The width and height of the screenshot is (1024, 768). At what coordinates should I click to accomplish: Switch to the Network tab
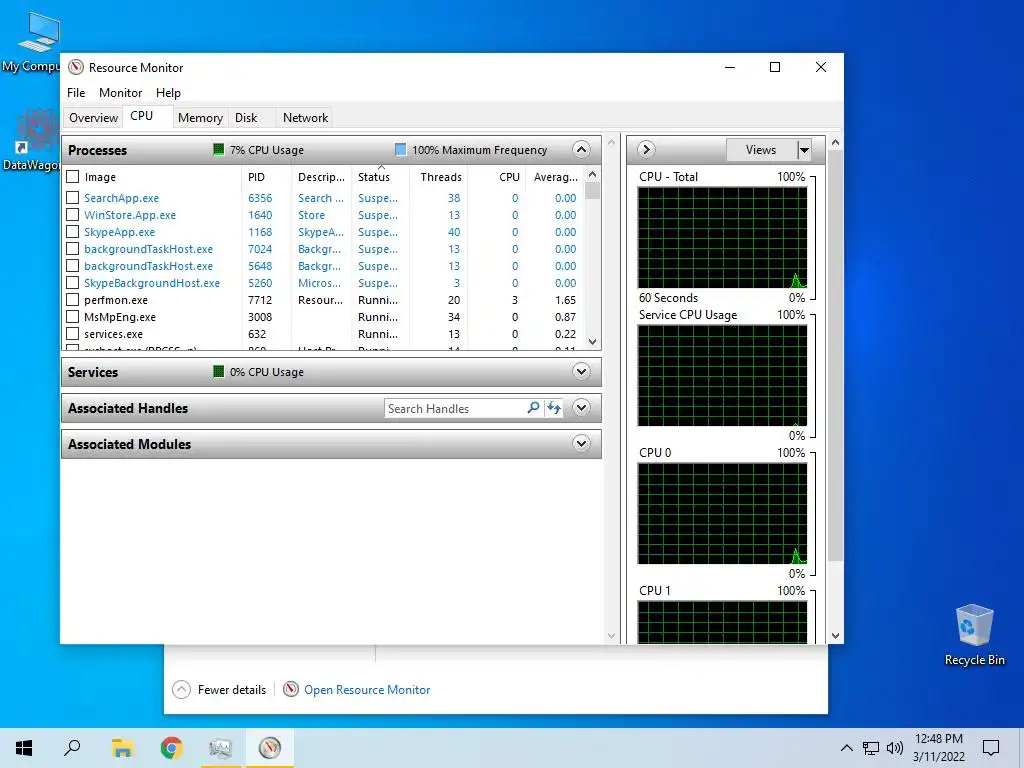(x=305, y=118)
